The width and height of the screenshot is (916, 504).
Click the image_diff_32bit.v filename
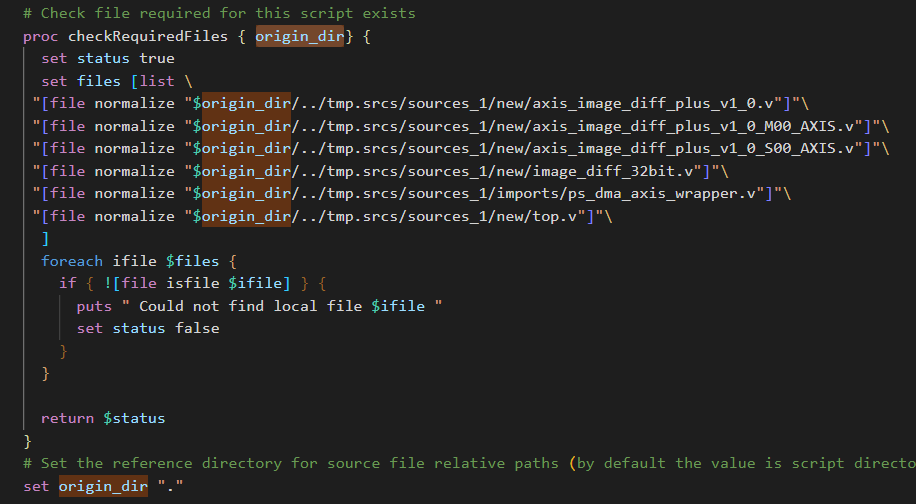tap(625, 170)
